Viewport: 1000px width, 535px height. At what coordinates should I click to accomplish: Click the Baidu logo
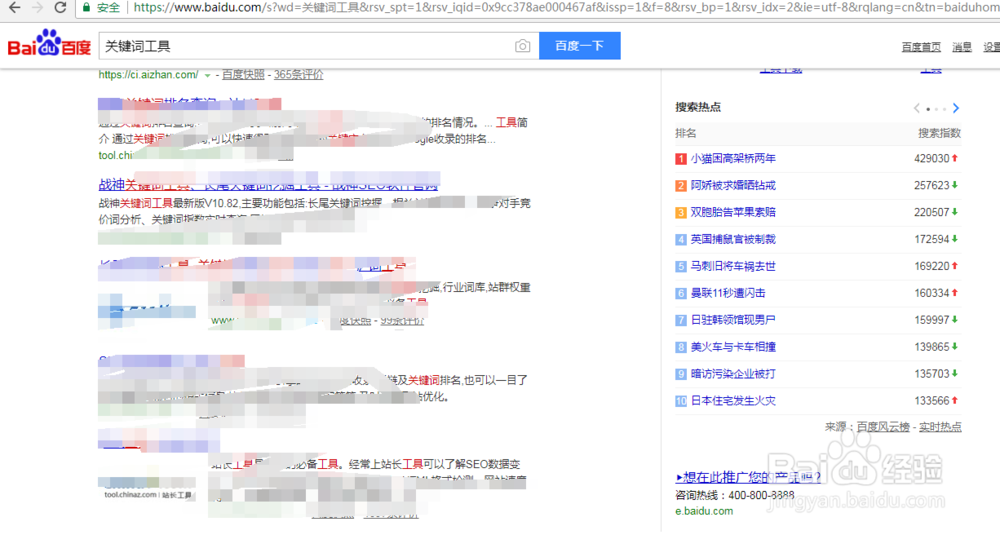pos(49,44)
